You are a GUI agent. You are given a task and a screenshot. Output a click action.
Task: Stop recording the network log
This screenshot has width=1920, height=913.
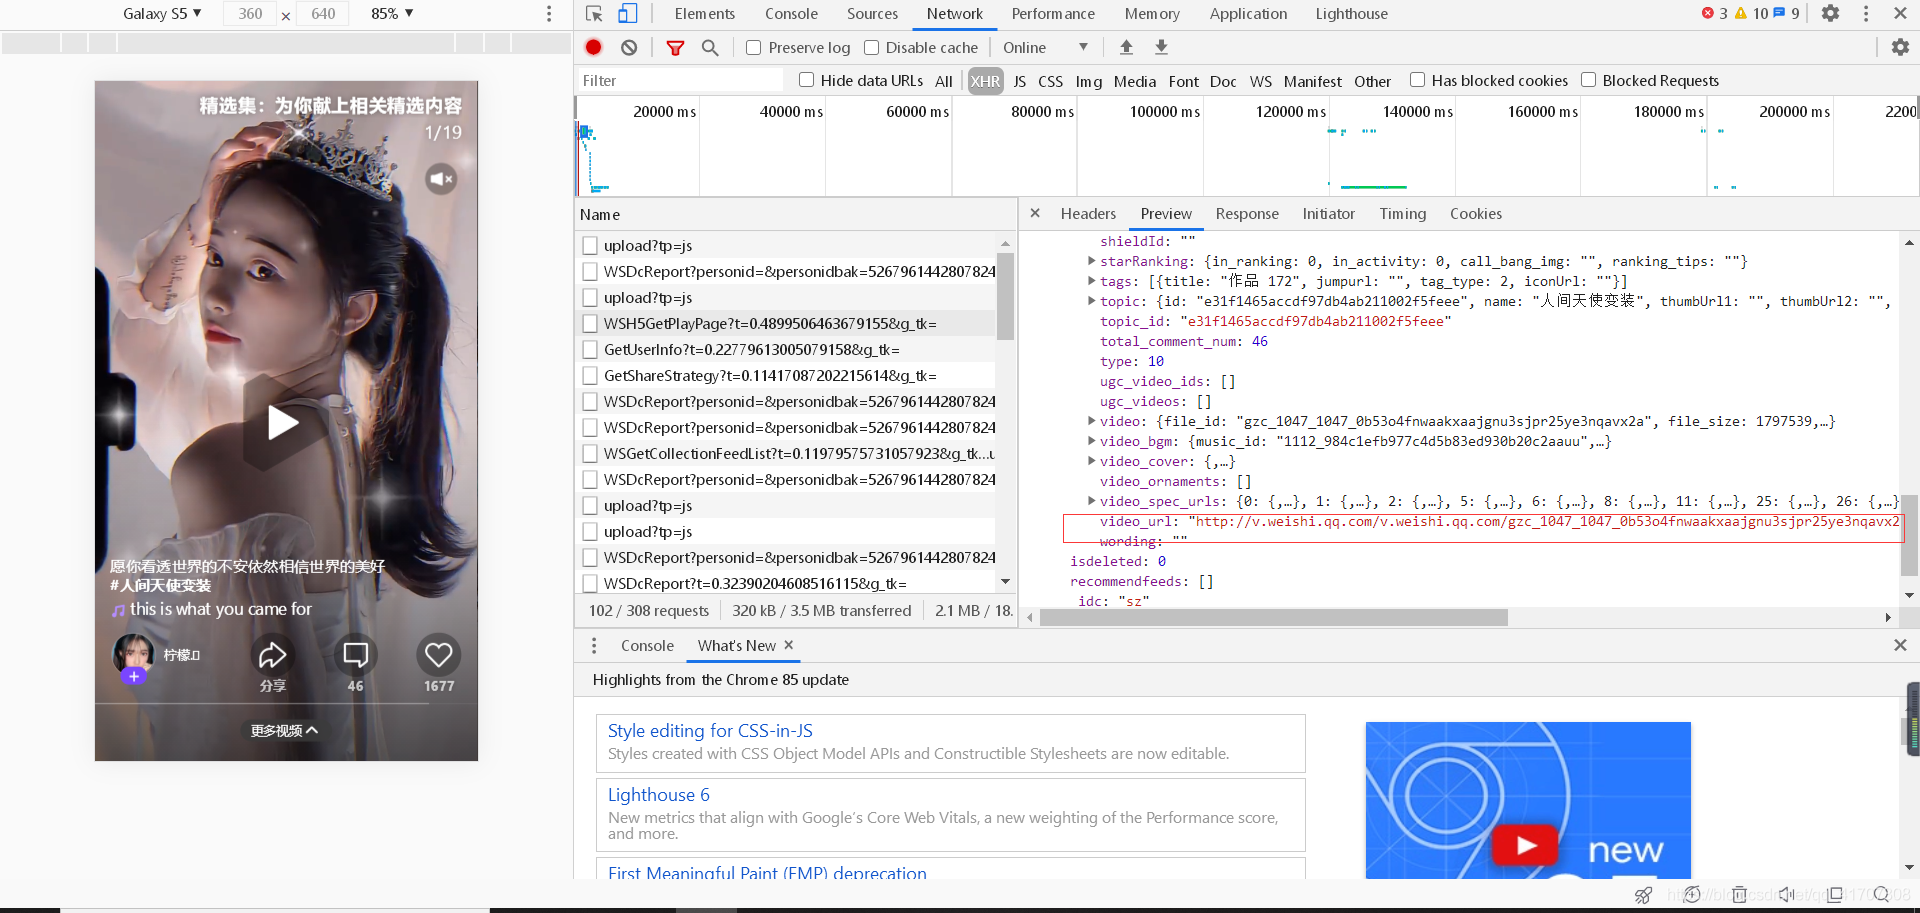594,47
